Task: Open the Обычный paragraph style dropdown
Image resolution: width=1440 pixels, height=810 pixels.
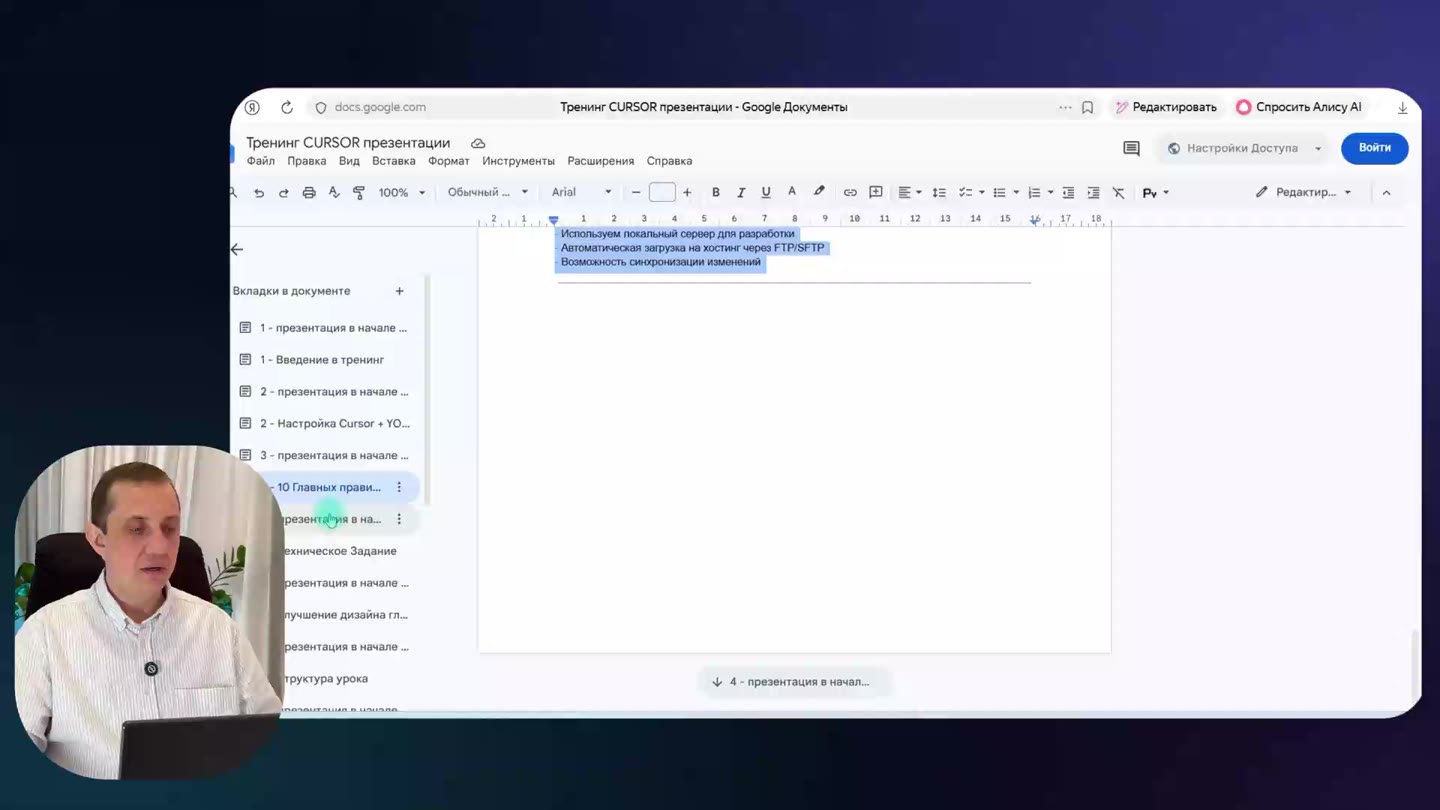Action: [488, 193]
